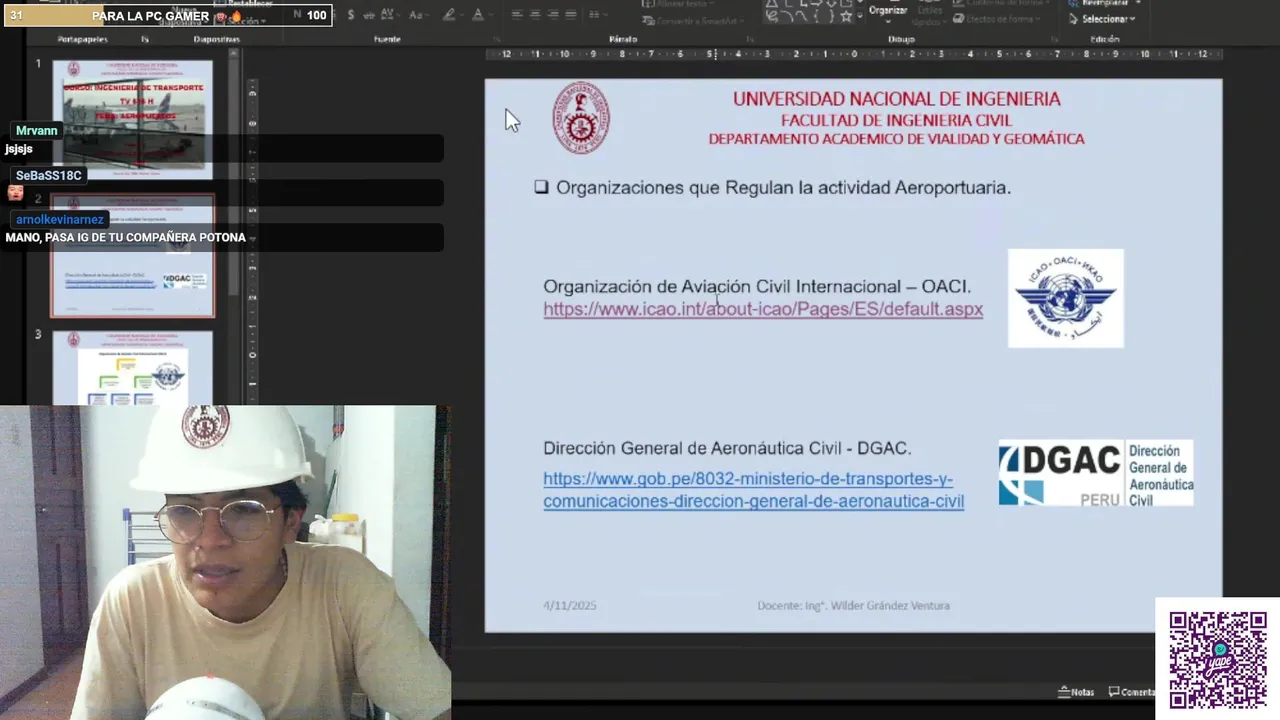This screenshot has width=1280, height=720.
Task: Open Estilos rápidos gallery
Action: (929, 15)
